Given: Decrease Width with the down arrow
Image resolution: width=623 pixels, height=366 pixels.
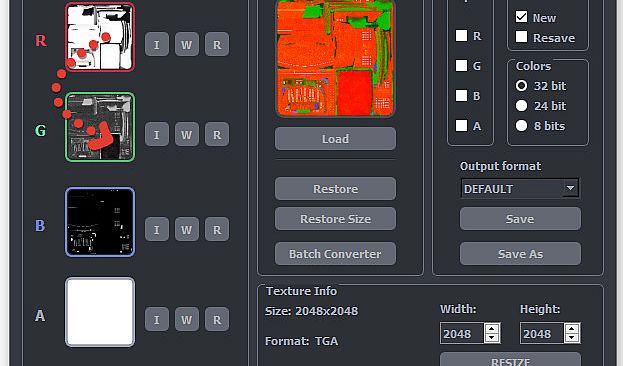Looking at the screenshot, I should (492, 338).
